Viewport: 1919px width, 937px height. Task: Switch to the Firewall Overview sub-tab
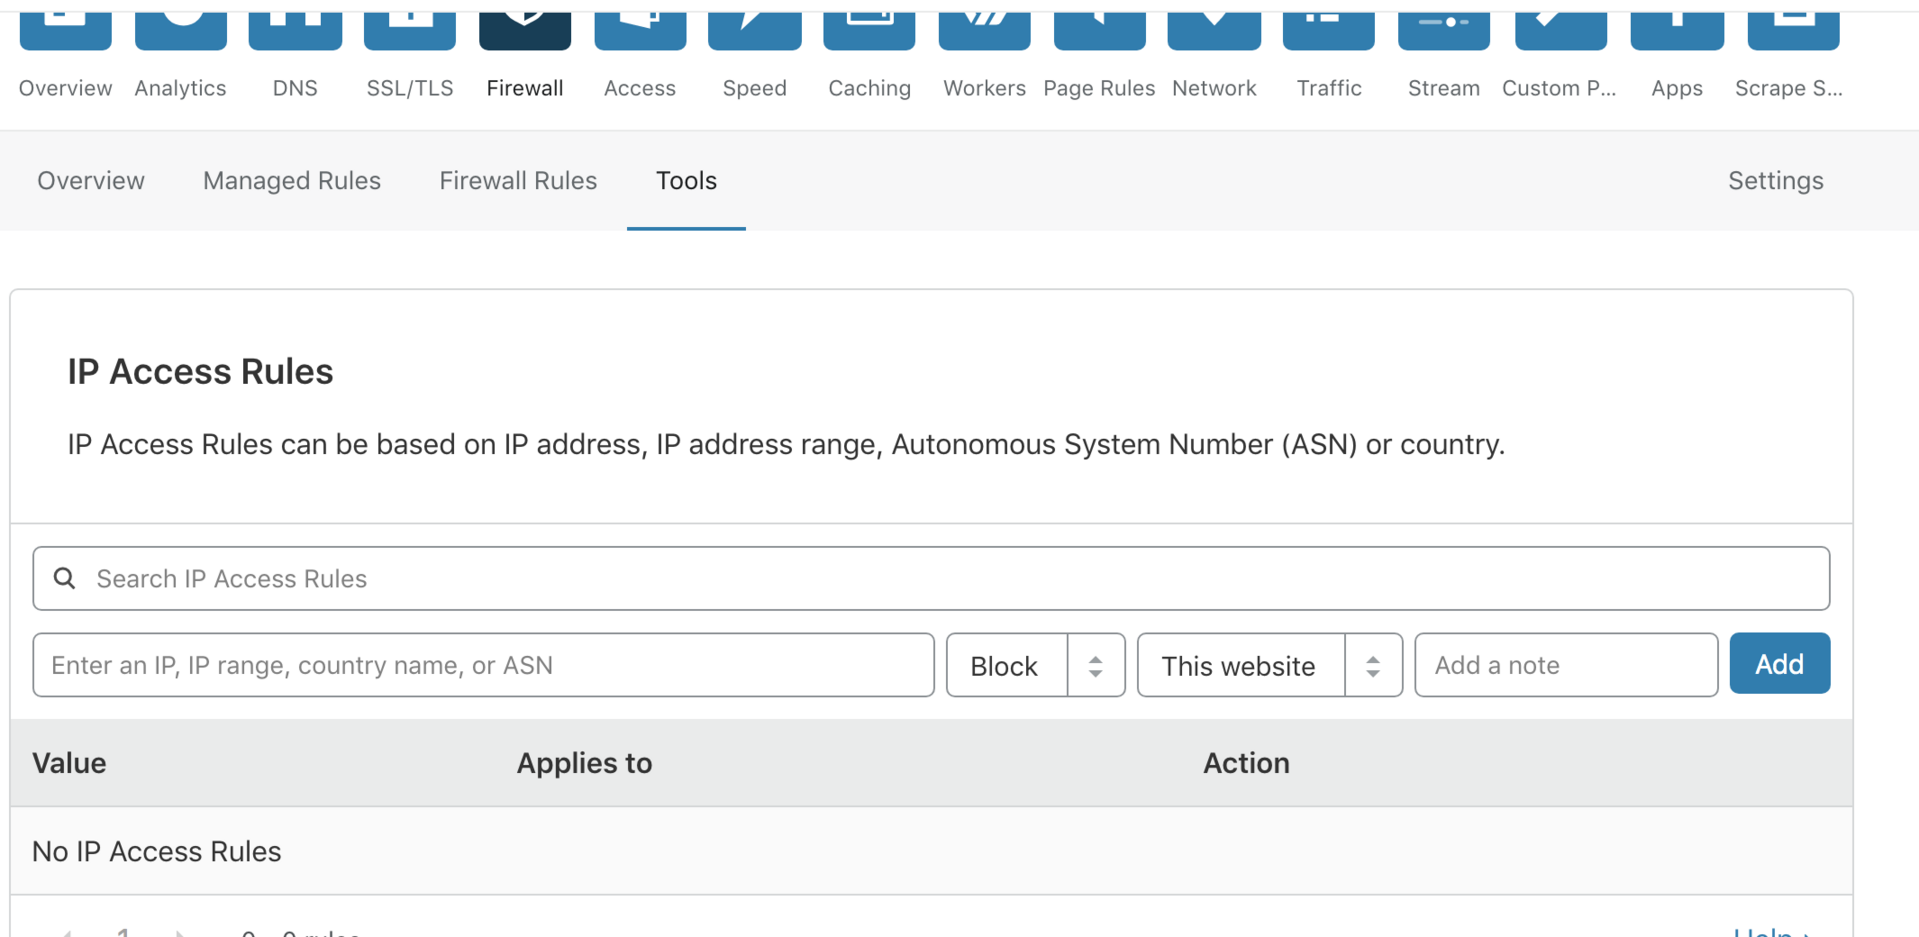(91, 181)
